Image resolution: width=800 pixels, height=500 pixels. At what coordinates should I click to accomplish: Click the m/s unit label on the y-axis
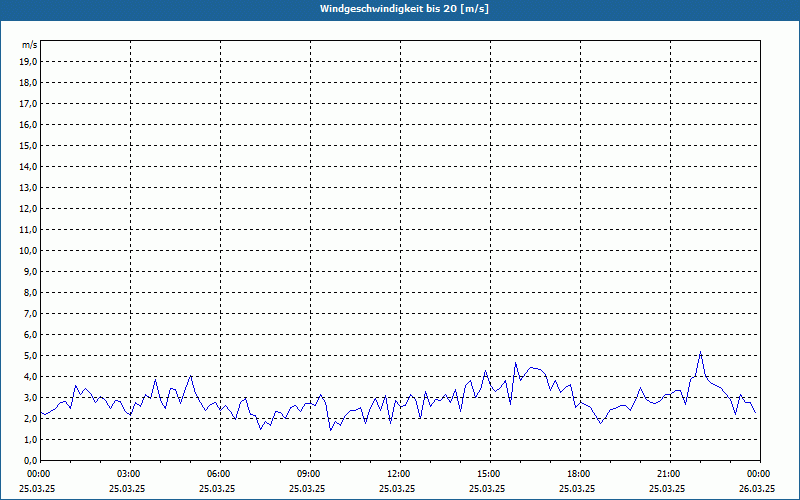[x=29, y=45]
